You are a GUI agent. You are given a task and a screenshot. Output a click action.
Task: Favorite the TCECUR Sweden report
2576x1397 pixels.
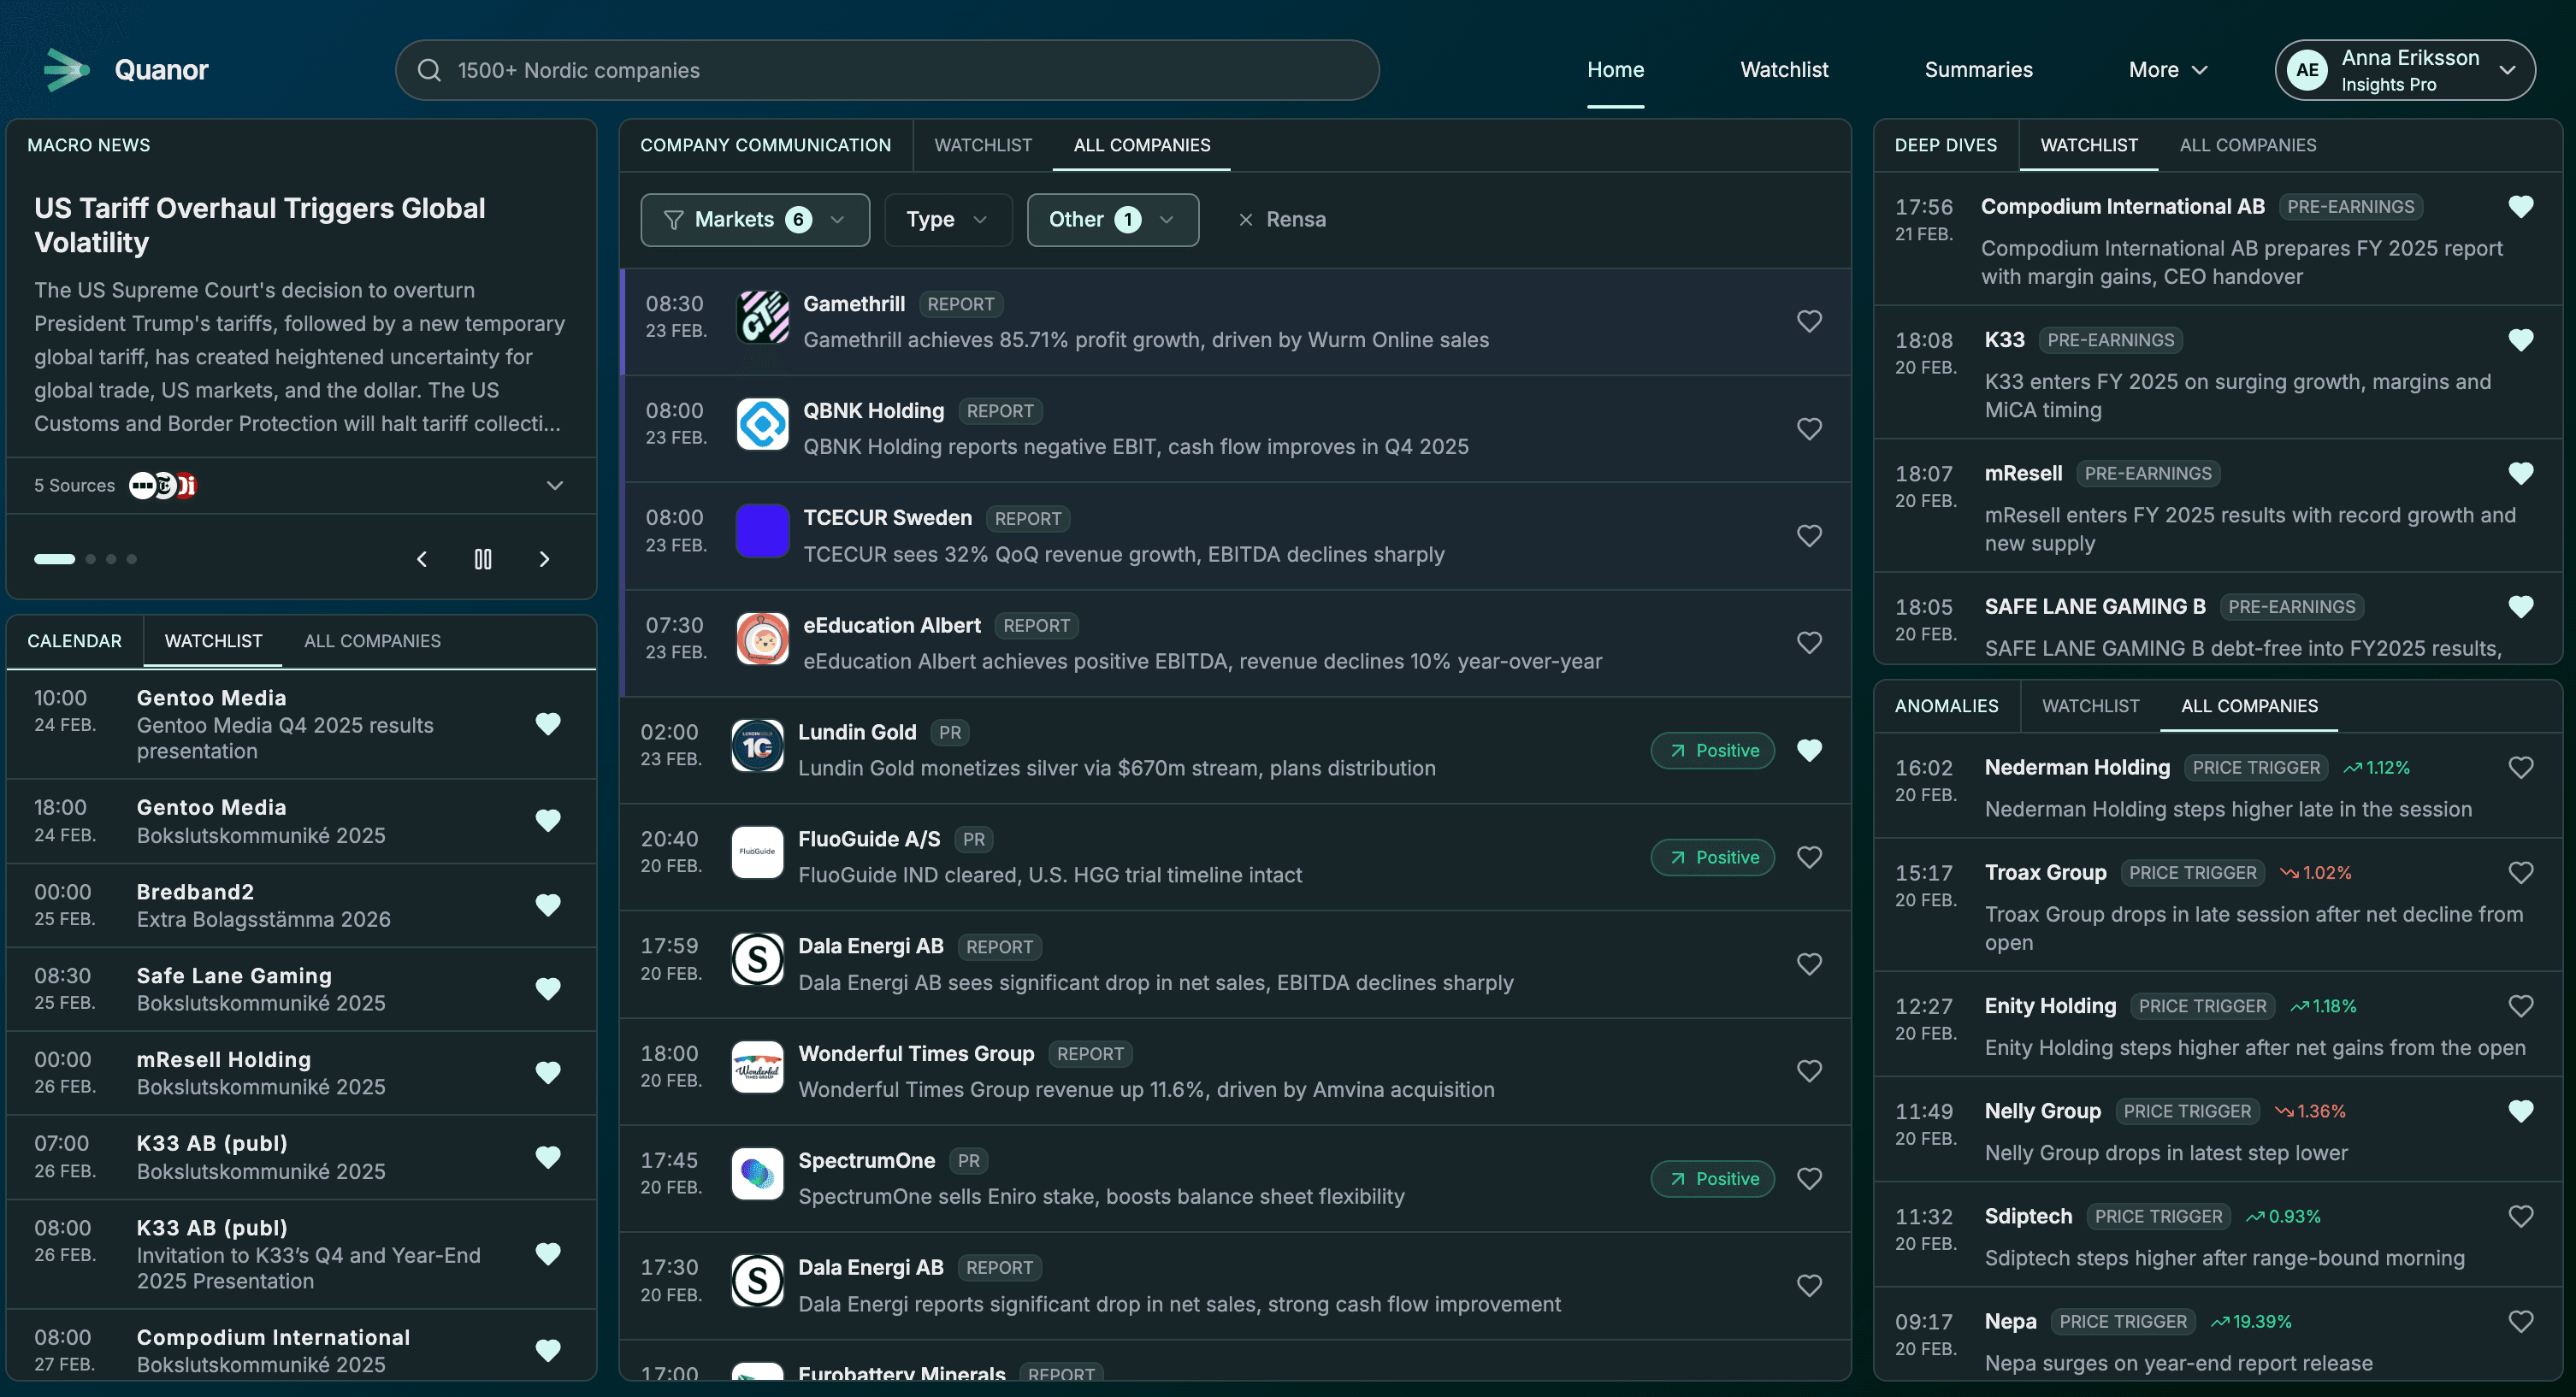point(1809,535)
